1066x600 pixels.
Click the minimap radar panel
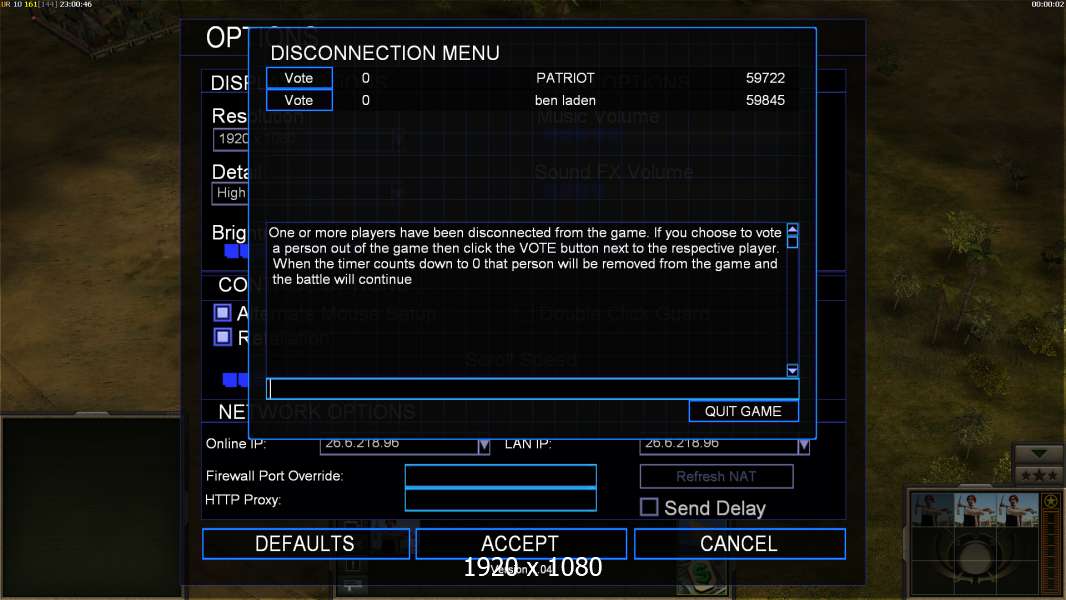click(x=91, y=507)
